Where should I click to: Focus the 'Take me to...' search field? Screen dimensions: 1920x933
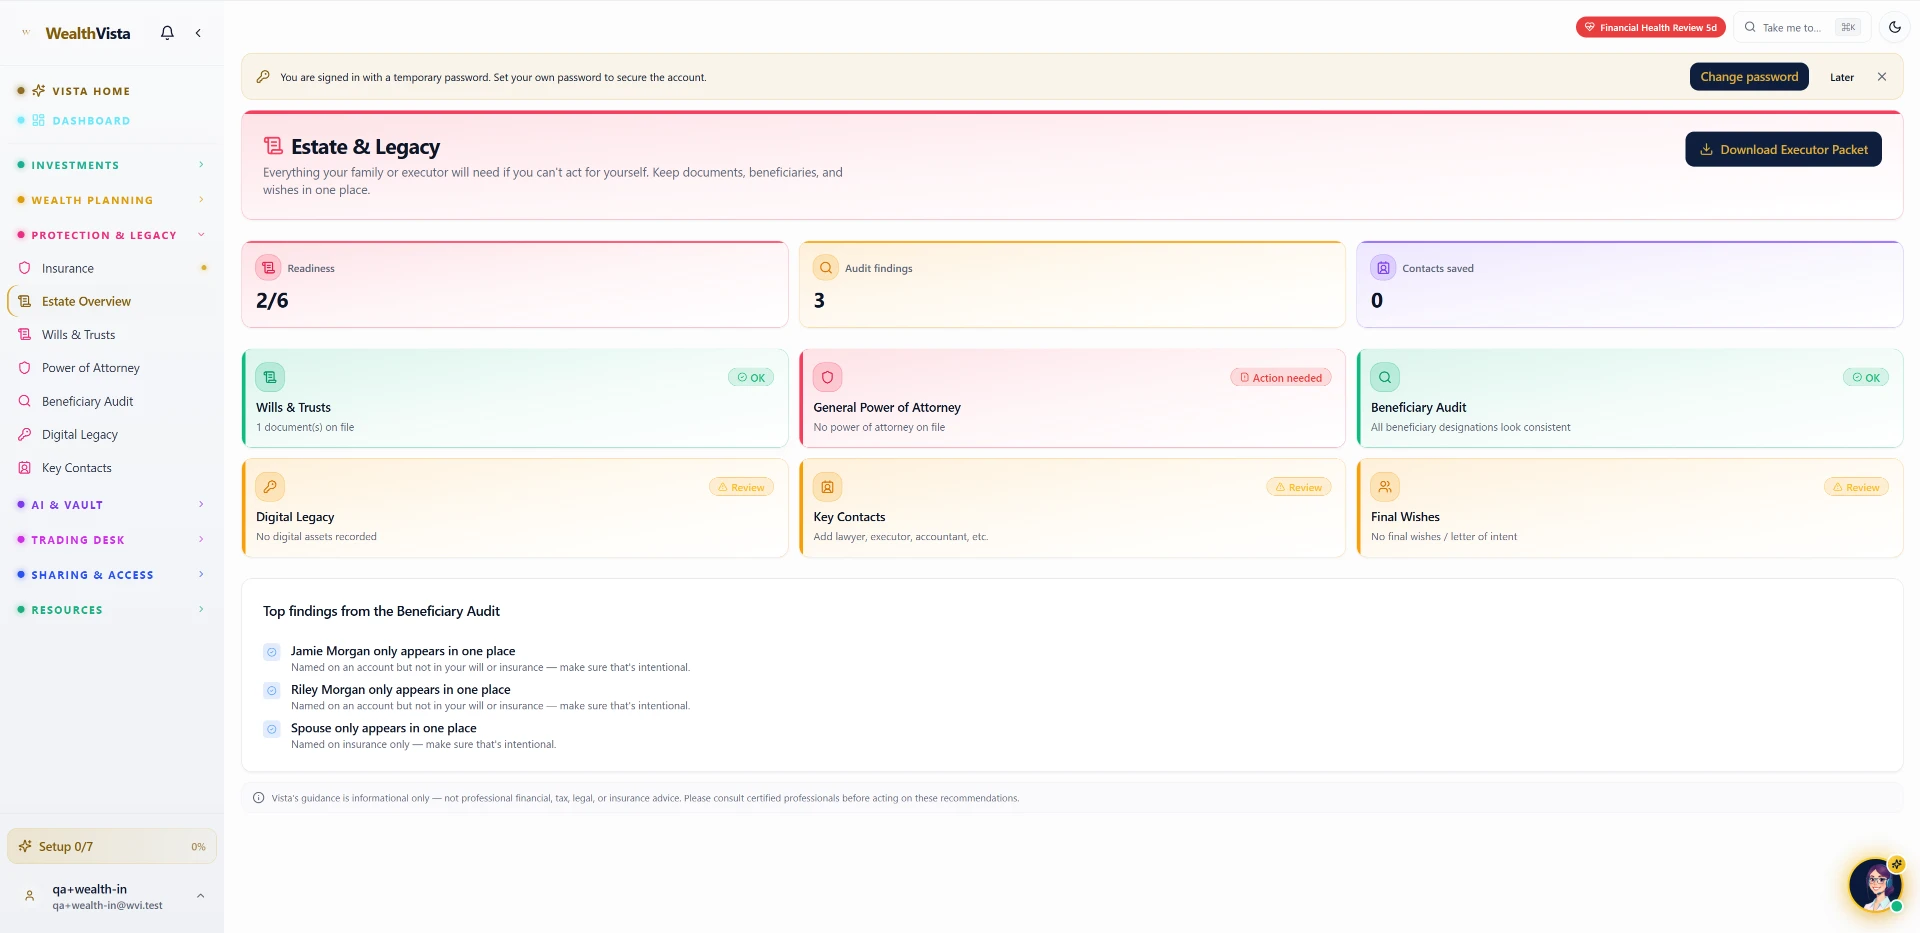point(1801,27)
